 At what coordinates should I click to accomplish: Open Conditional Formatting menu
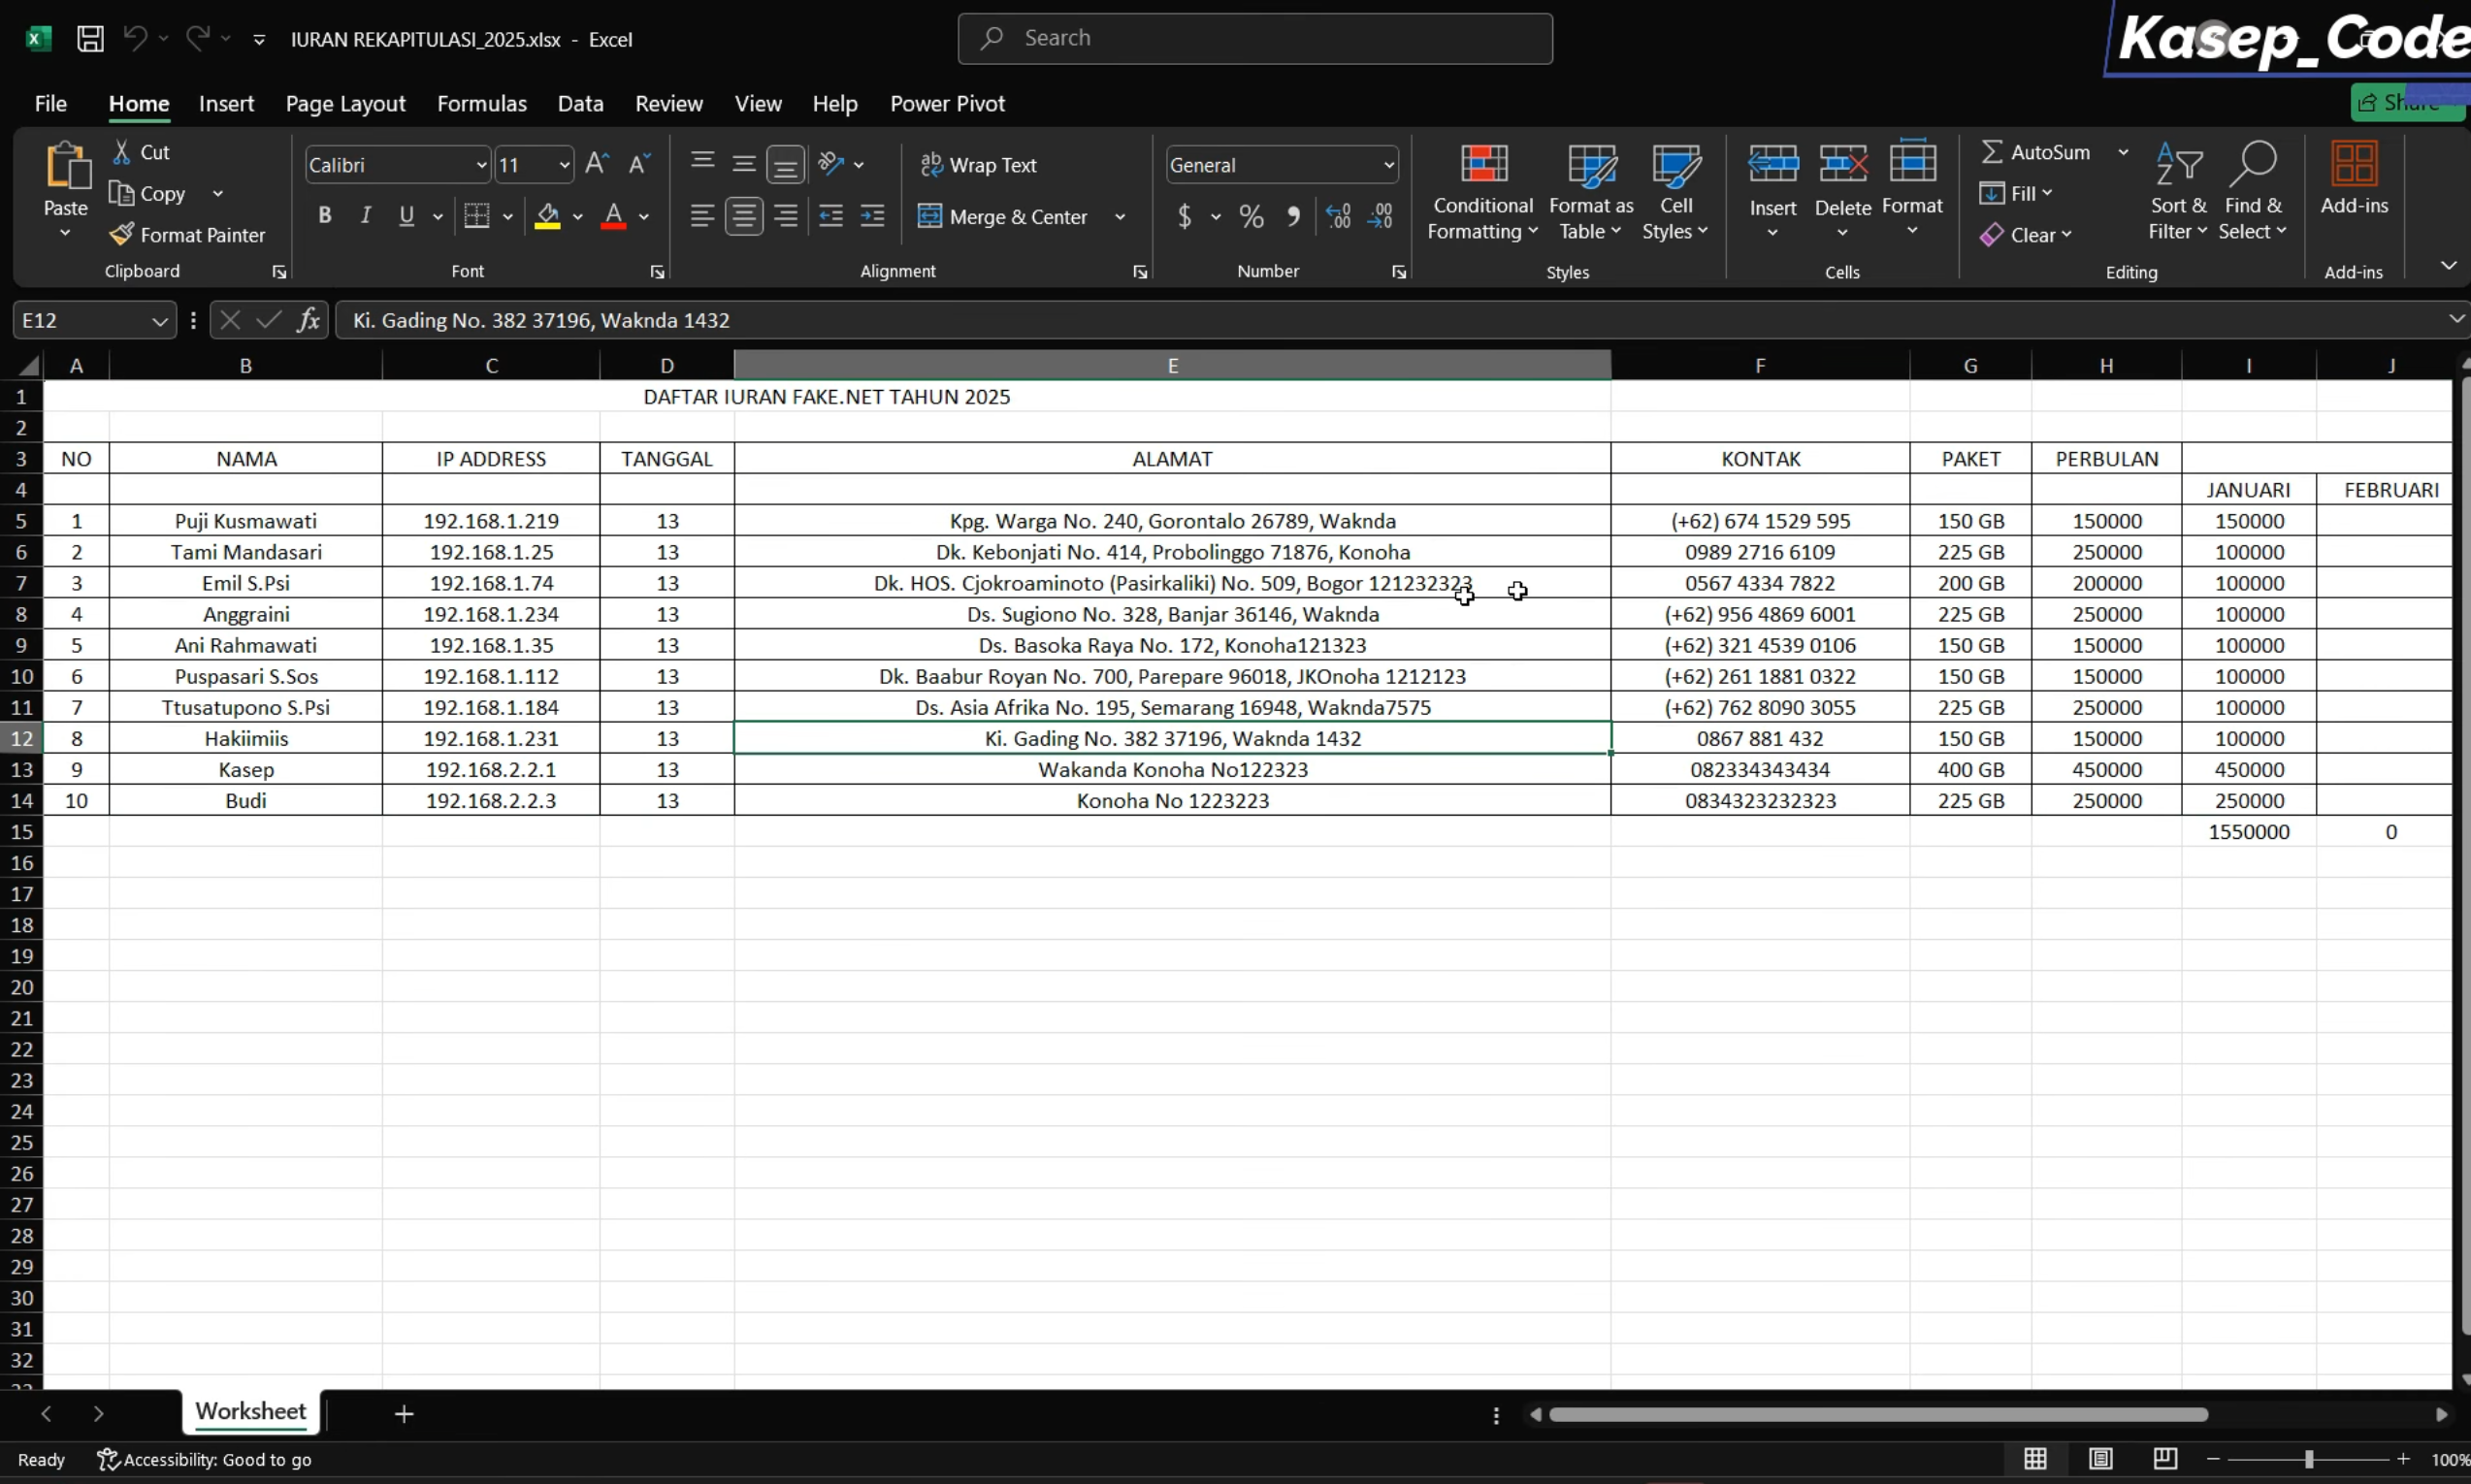(x=1483, y=192)
